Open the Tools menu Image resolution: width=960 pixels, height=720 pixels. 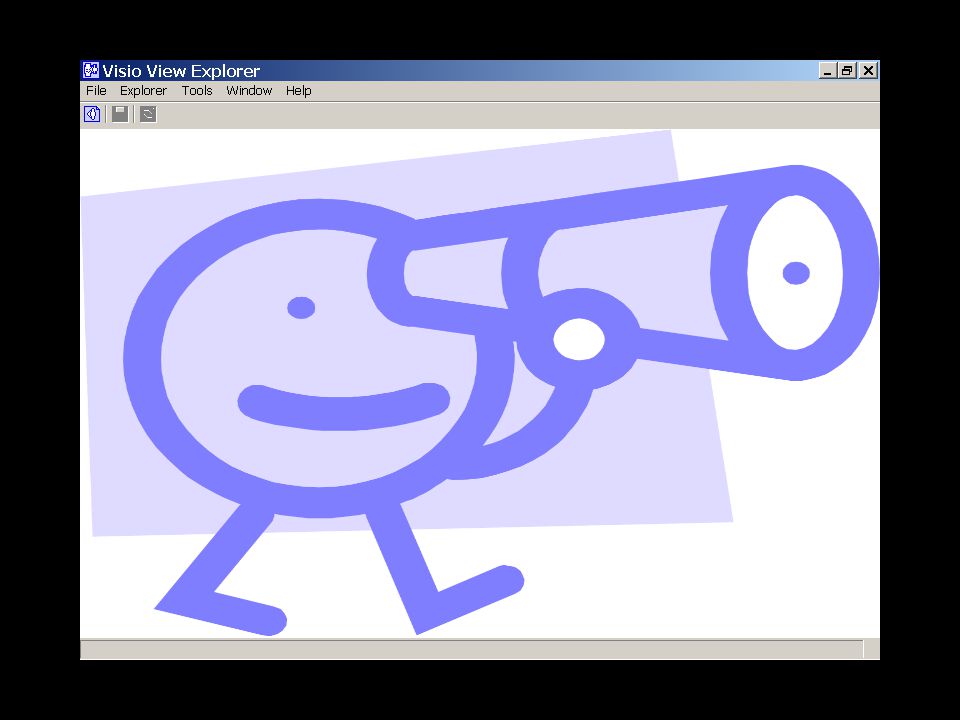pyautogui.click(x=197, y=91)
